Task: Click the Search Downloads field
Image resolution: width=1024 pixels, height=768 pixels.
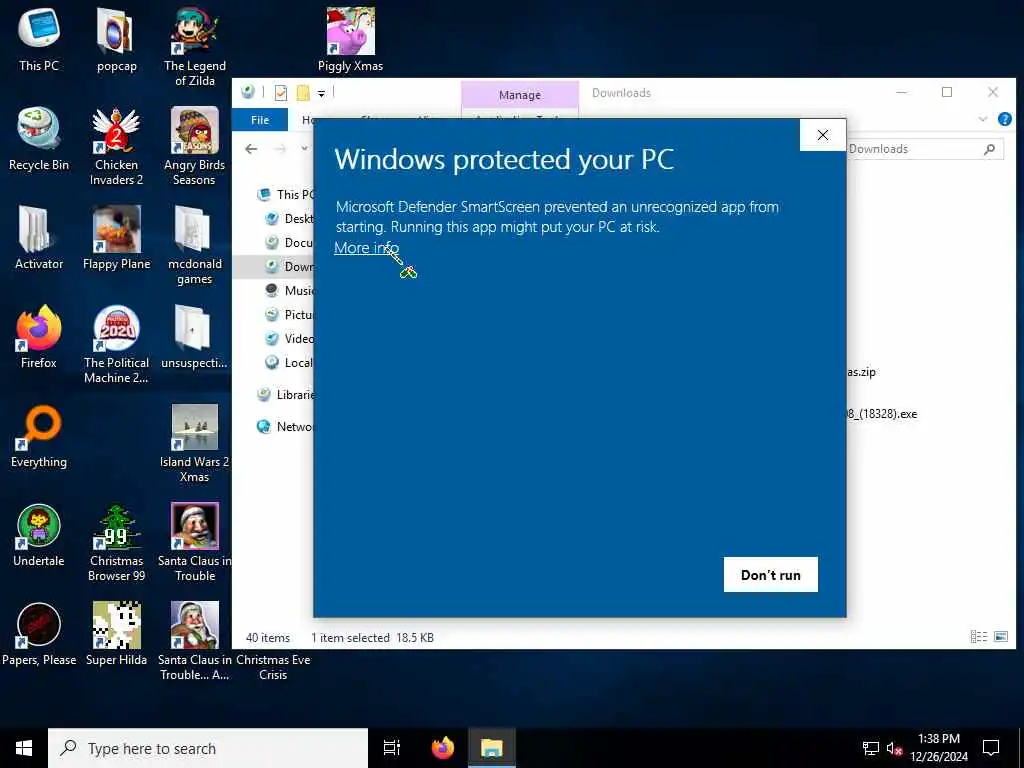Action: [x=924, y=149]
